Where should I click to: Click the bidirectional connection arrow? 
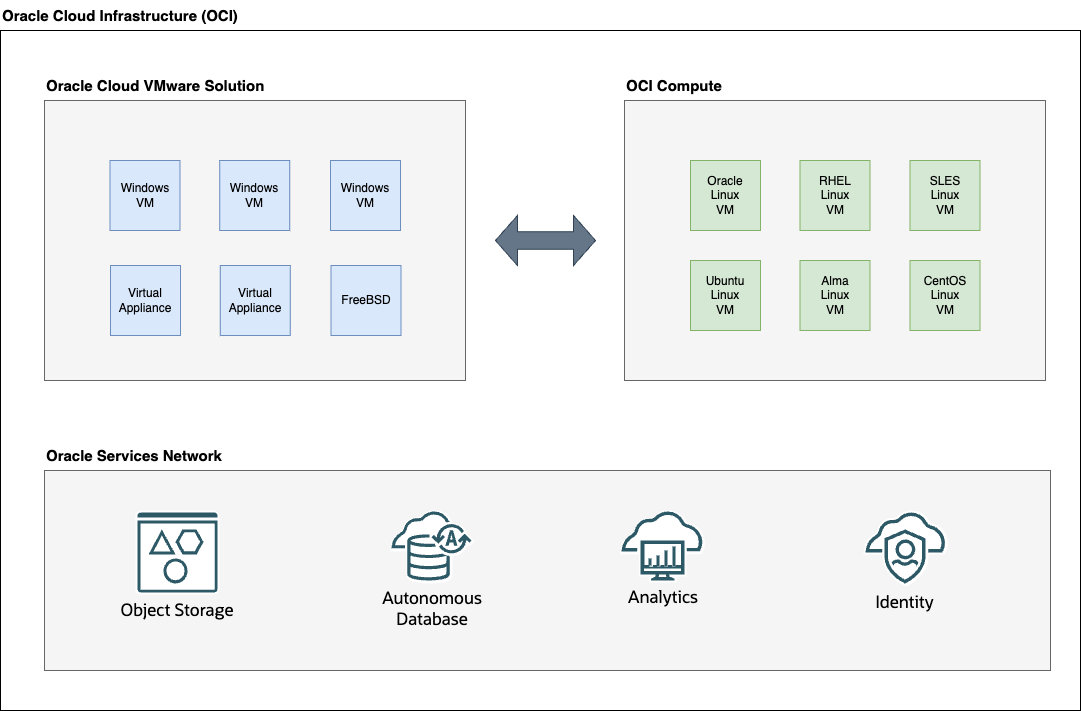pos(543,240)
